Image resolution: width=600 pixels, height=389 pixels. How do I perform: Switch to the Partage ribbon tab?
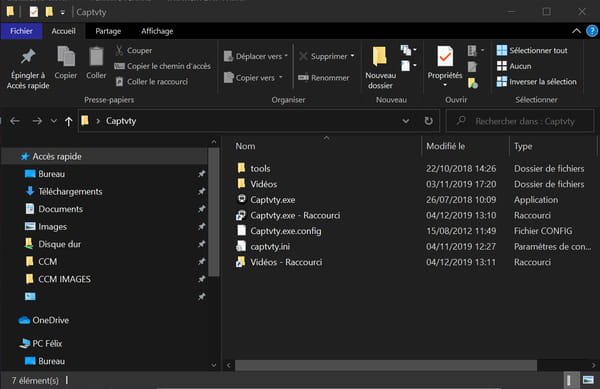[108, 31]
